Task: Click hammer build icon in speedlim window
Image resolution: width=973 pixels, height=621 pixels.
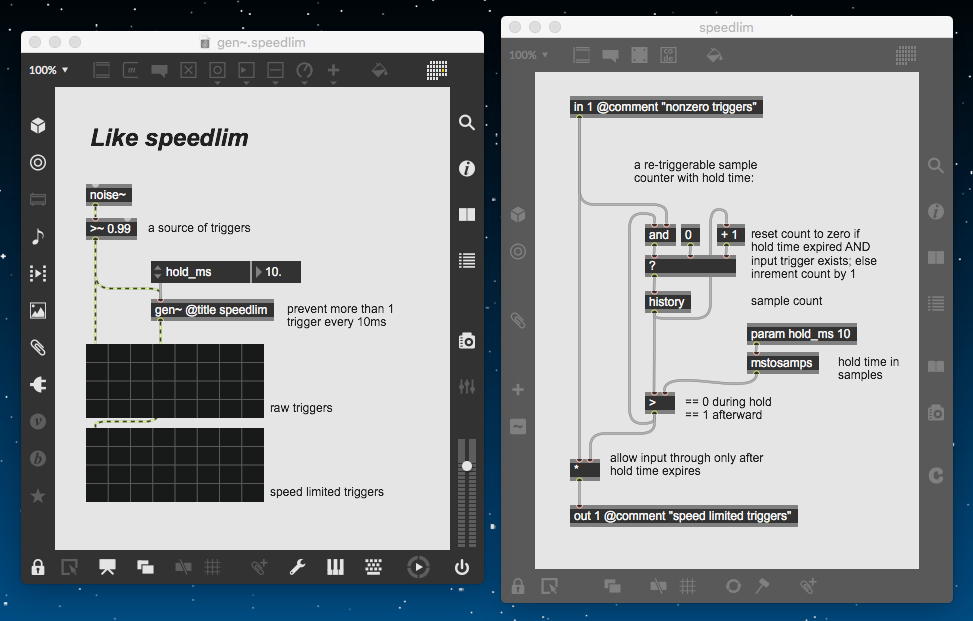Action: [763, 586]
